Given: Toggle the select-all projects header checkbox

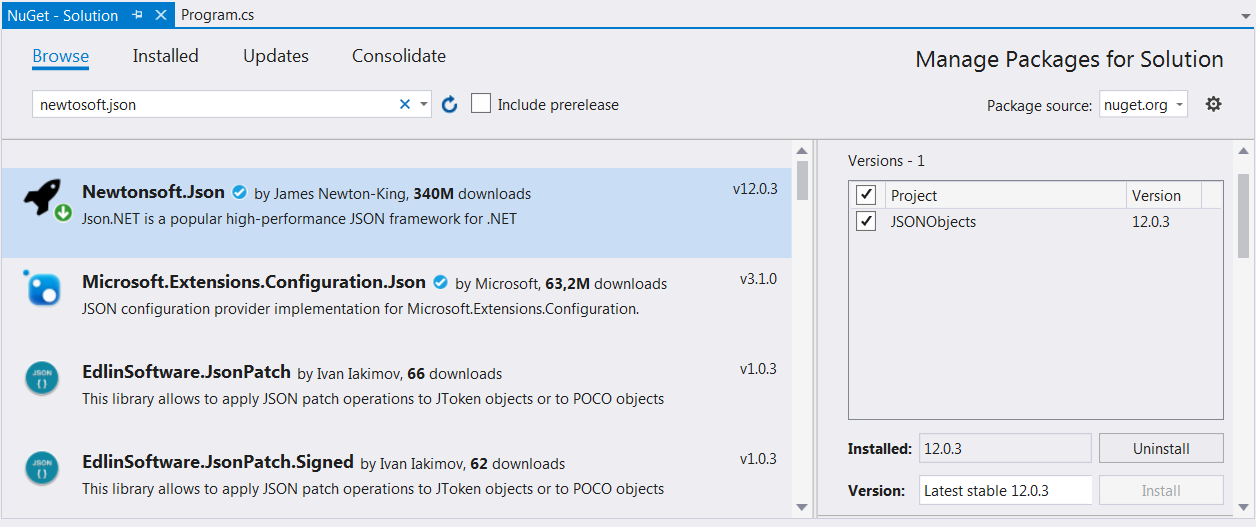Looking at the screenshot, I should click(x=867, y=195).
